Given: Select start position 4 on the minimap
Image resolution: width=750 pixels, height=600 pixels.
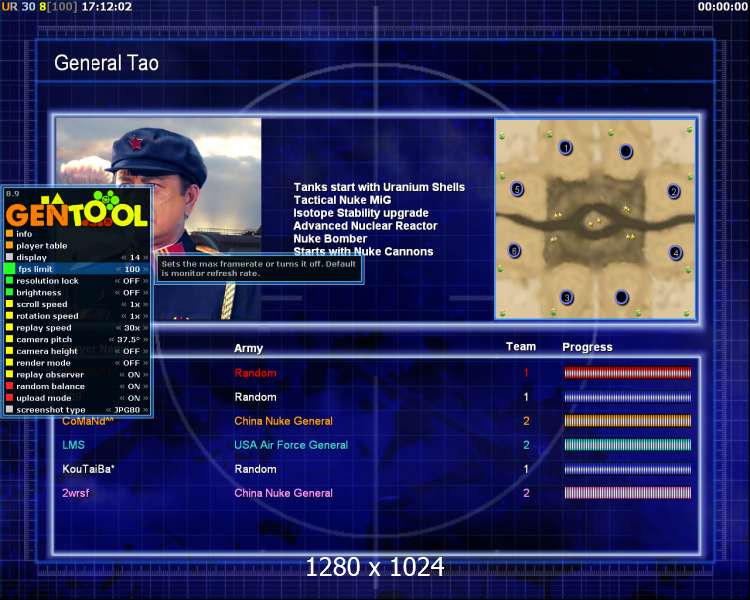Looking at the screenshot, I should click(x=675, y=252).
